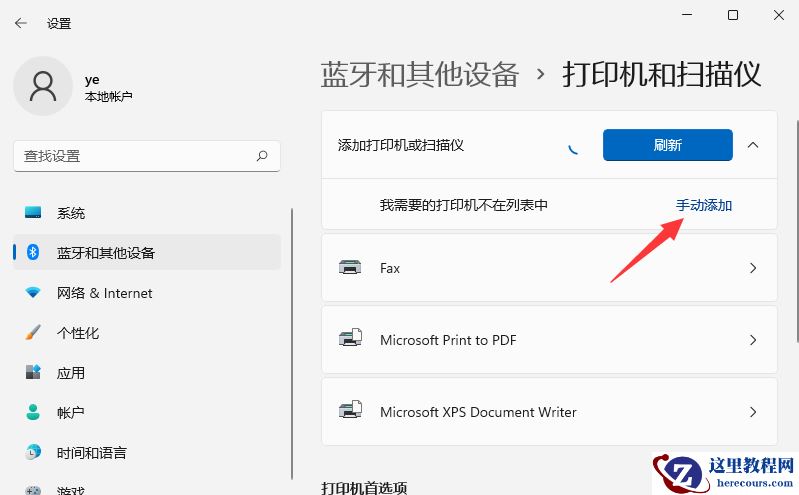This screenshot has height=495, width=799.
Task: Click Microsoft Print to PDF text
Action: (448, 340)
